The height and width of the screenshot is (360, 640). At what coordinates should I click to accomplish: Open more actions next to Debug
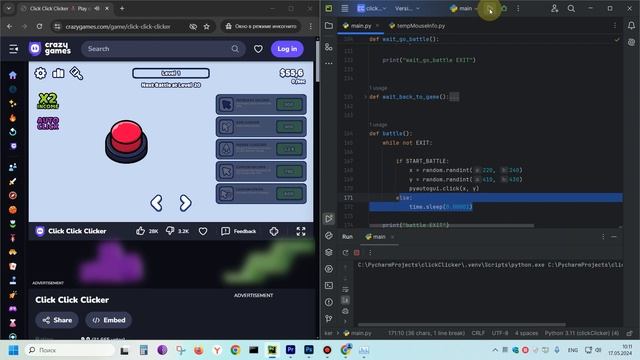pyautogui.click(x=518, y=8)
